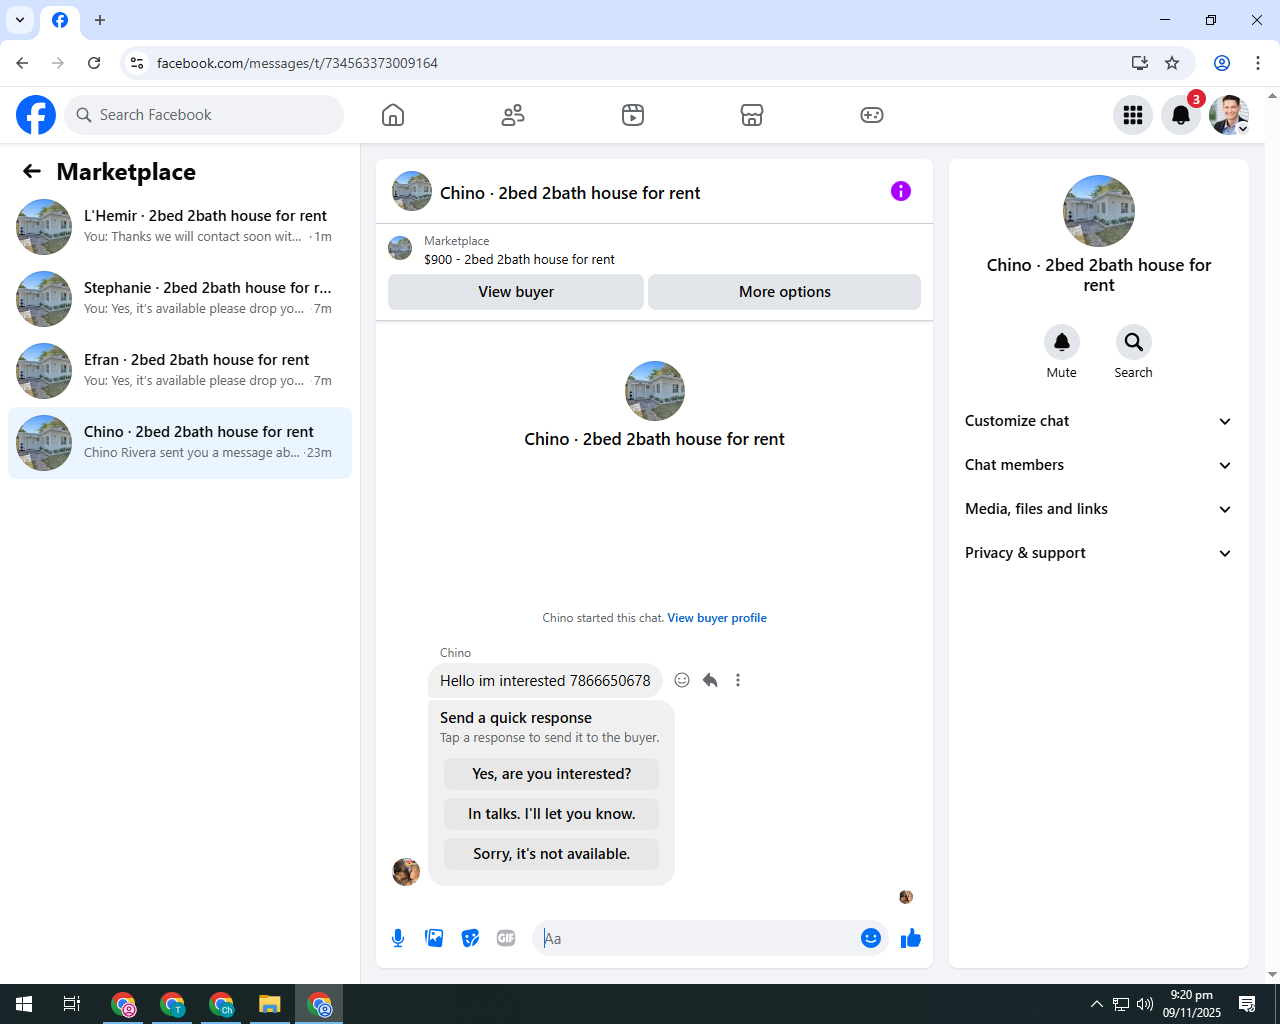Screen dimensions: 1280x1024
Task: Open more options dots beside Chino's message
Action: pos(738,680)
